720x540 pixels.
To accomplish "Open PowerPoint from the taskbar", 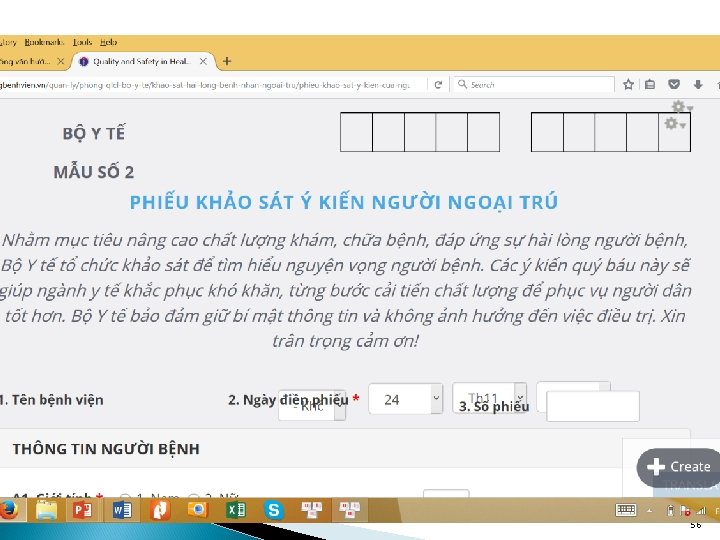I will pyautogui.click(x=83, y=510).
